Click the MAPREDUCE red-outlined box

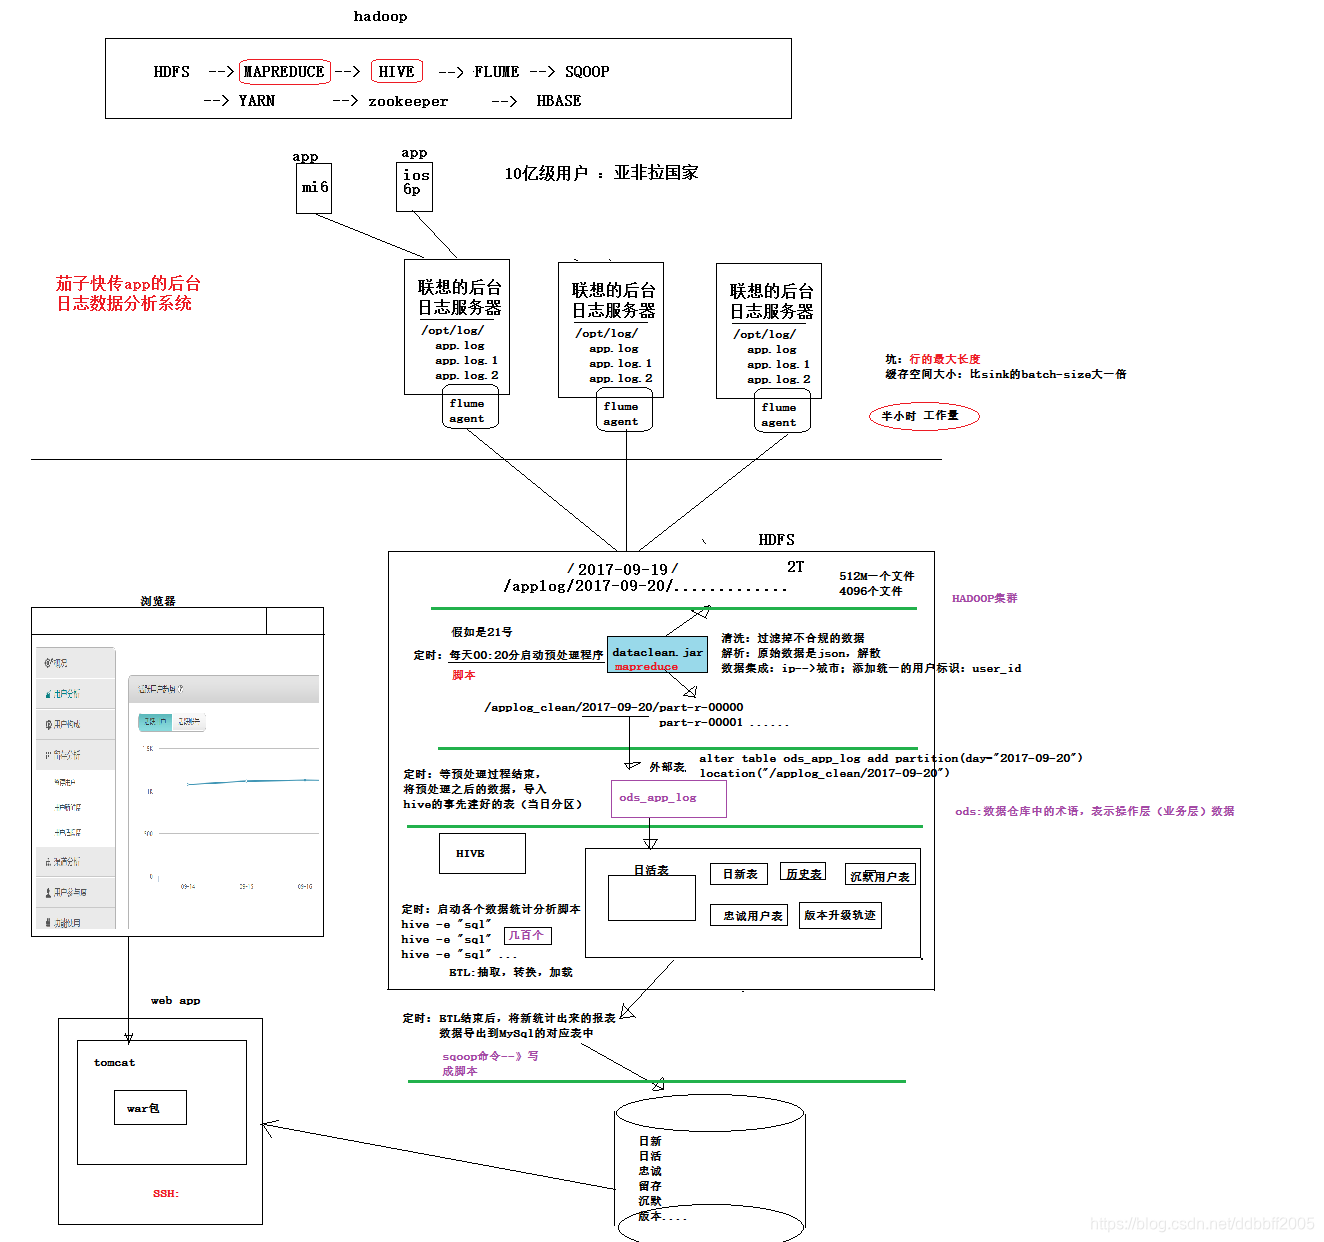285,71
